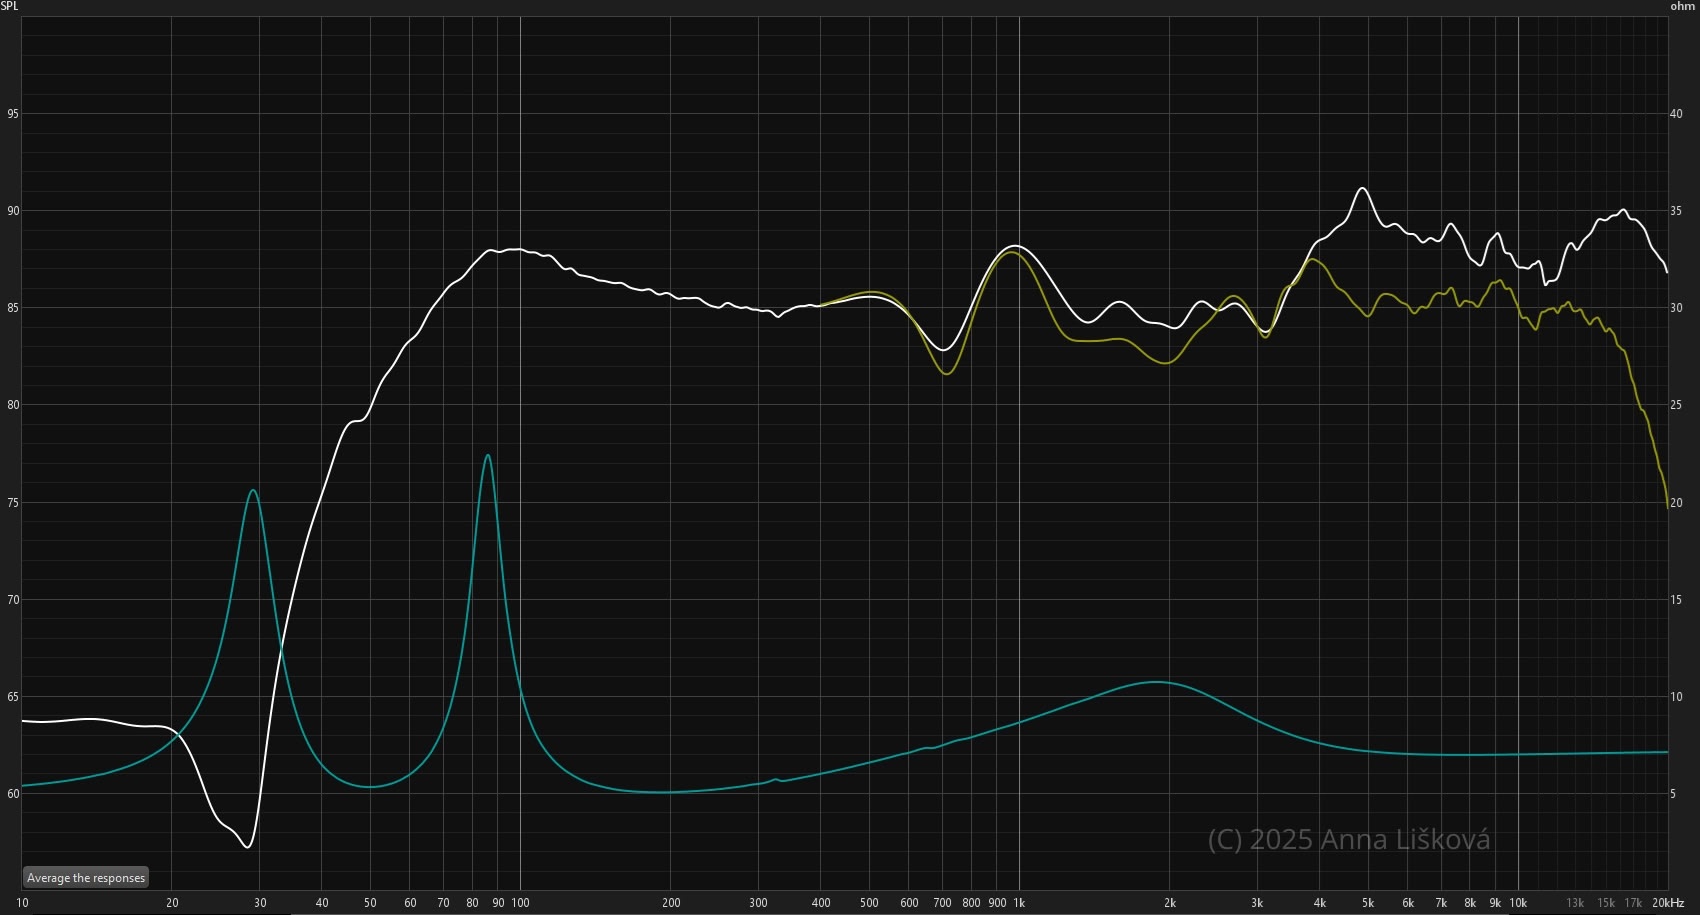
Task: Click the 2k frequency axis label
Action: coord(1169,903)
